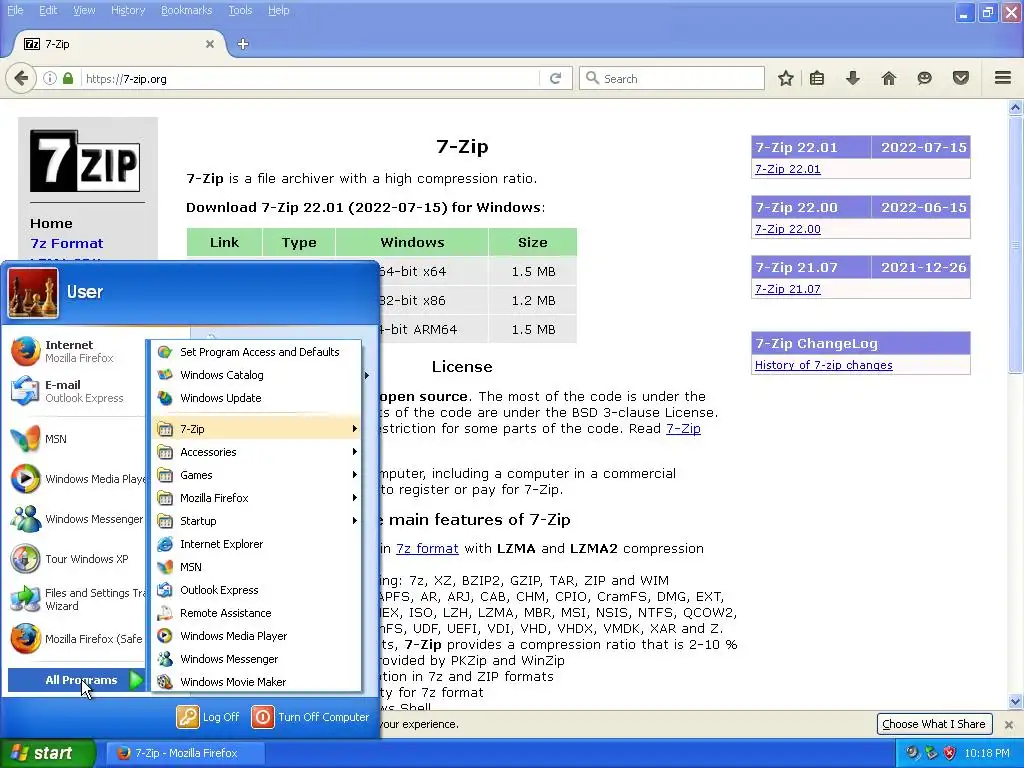1024x768 pixels.
Task: Click the red security shield tray icon
Action: (950, 753)
